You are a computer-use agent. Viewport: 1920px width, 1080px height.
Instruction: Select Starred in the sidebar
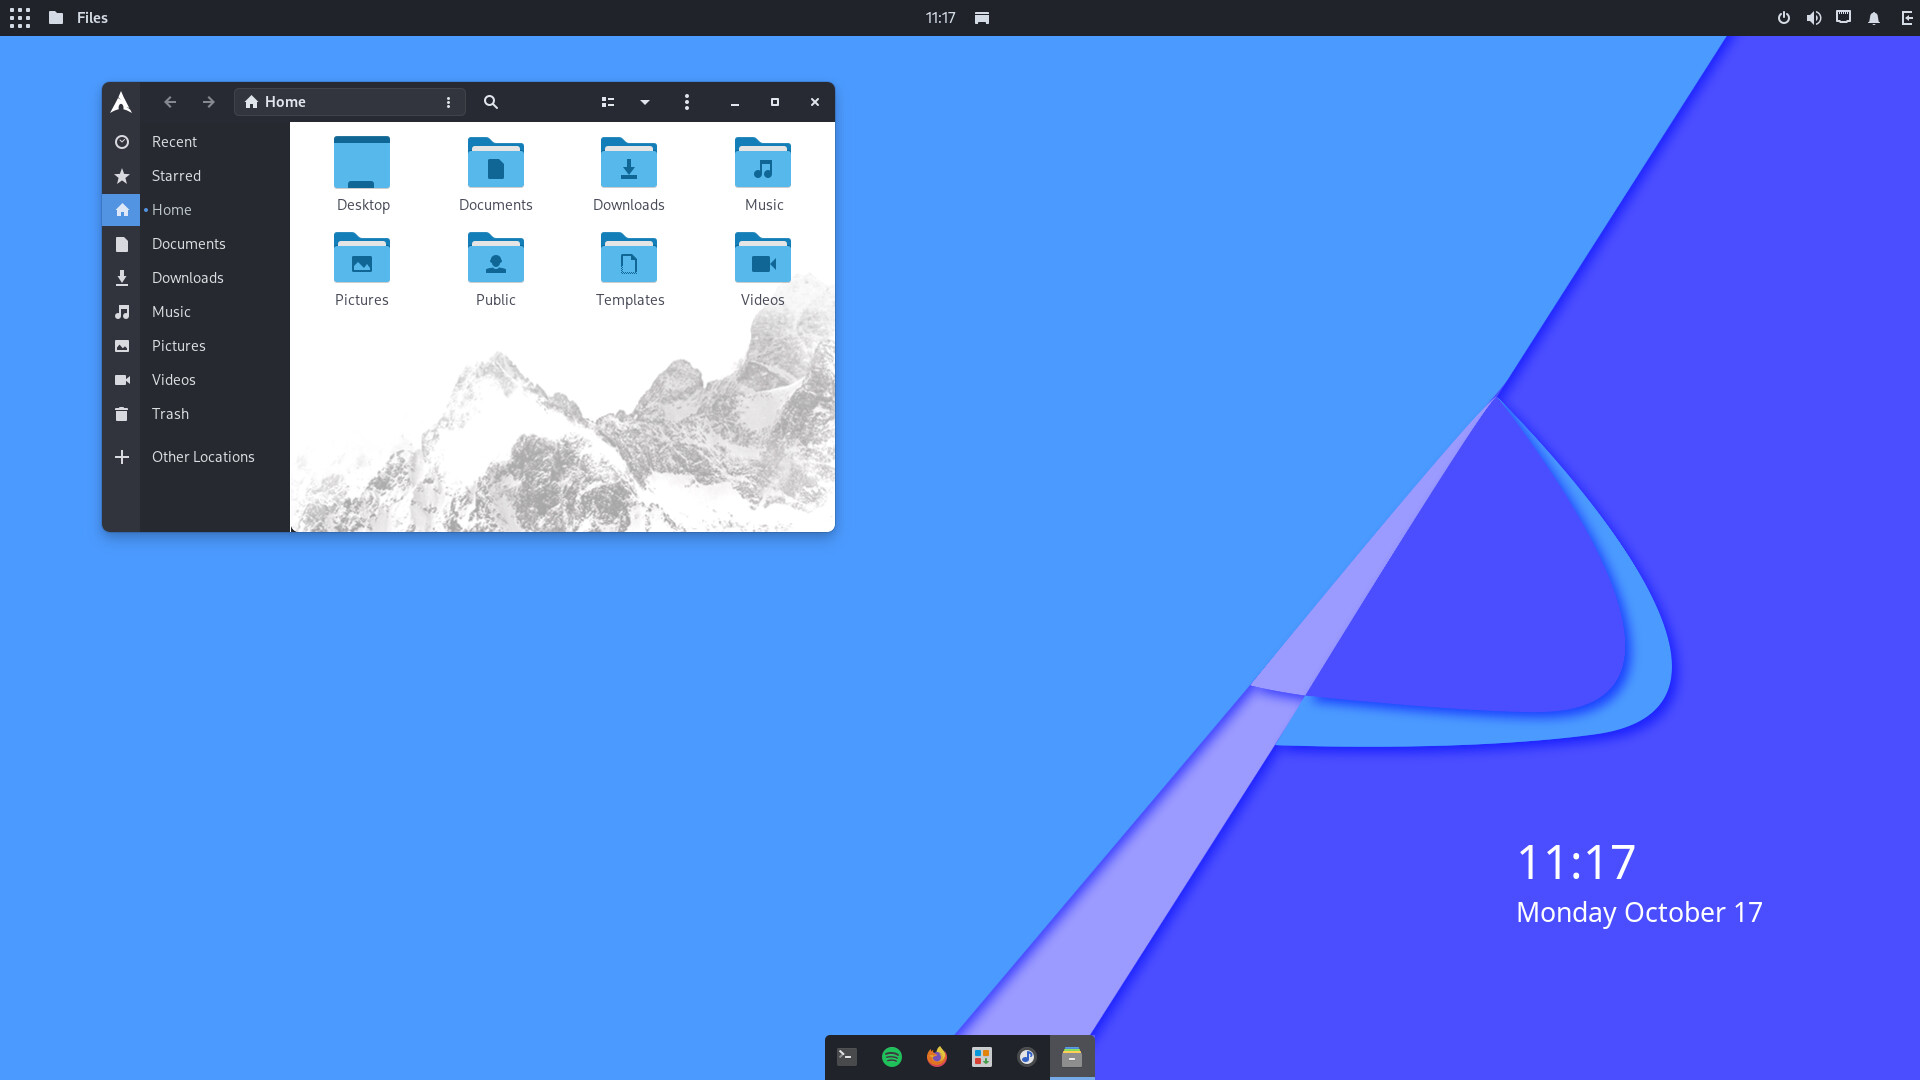(x=196, y=176)
